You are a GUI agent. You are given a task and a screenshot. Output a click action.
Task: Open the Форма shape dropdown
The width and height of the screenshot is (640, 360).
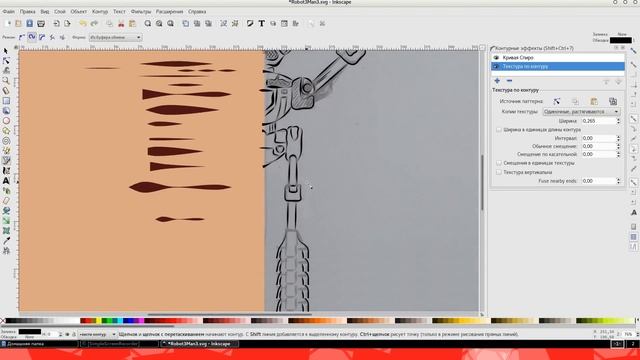click(116, 38)
